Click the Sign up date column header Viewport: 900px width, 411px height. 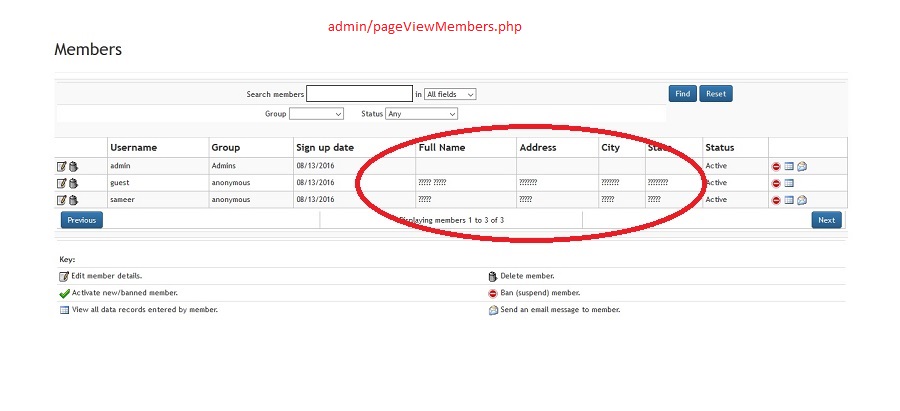pos(325,148)
